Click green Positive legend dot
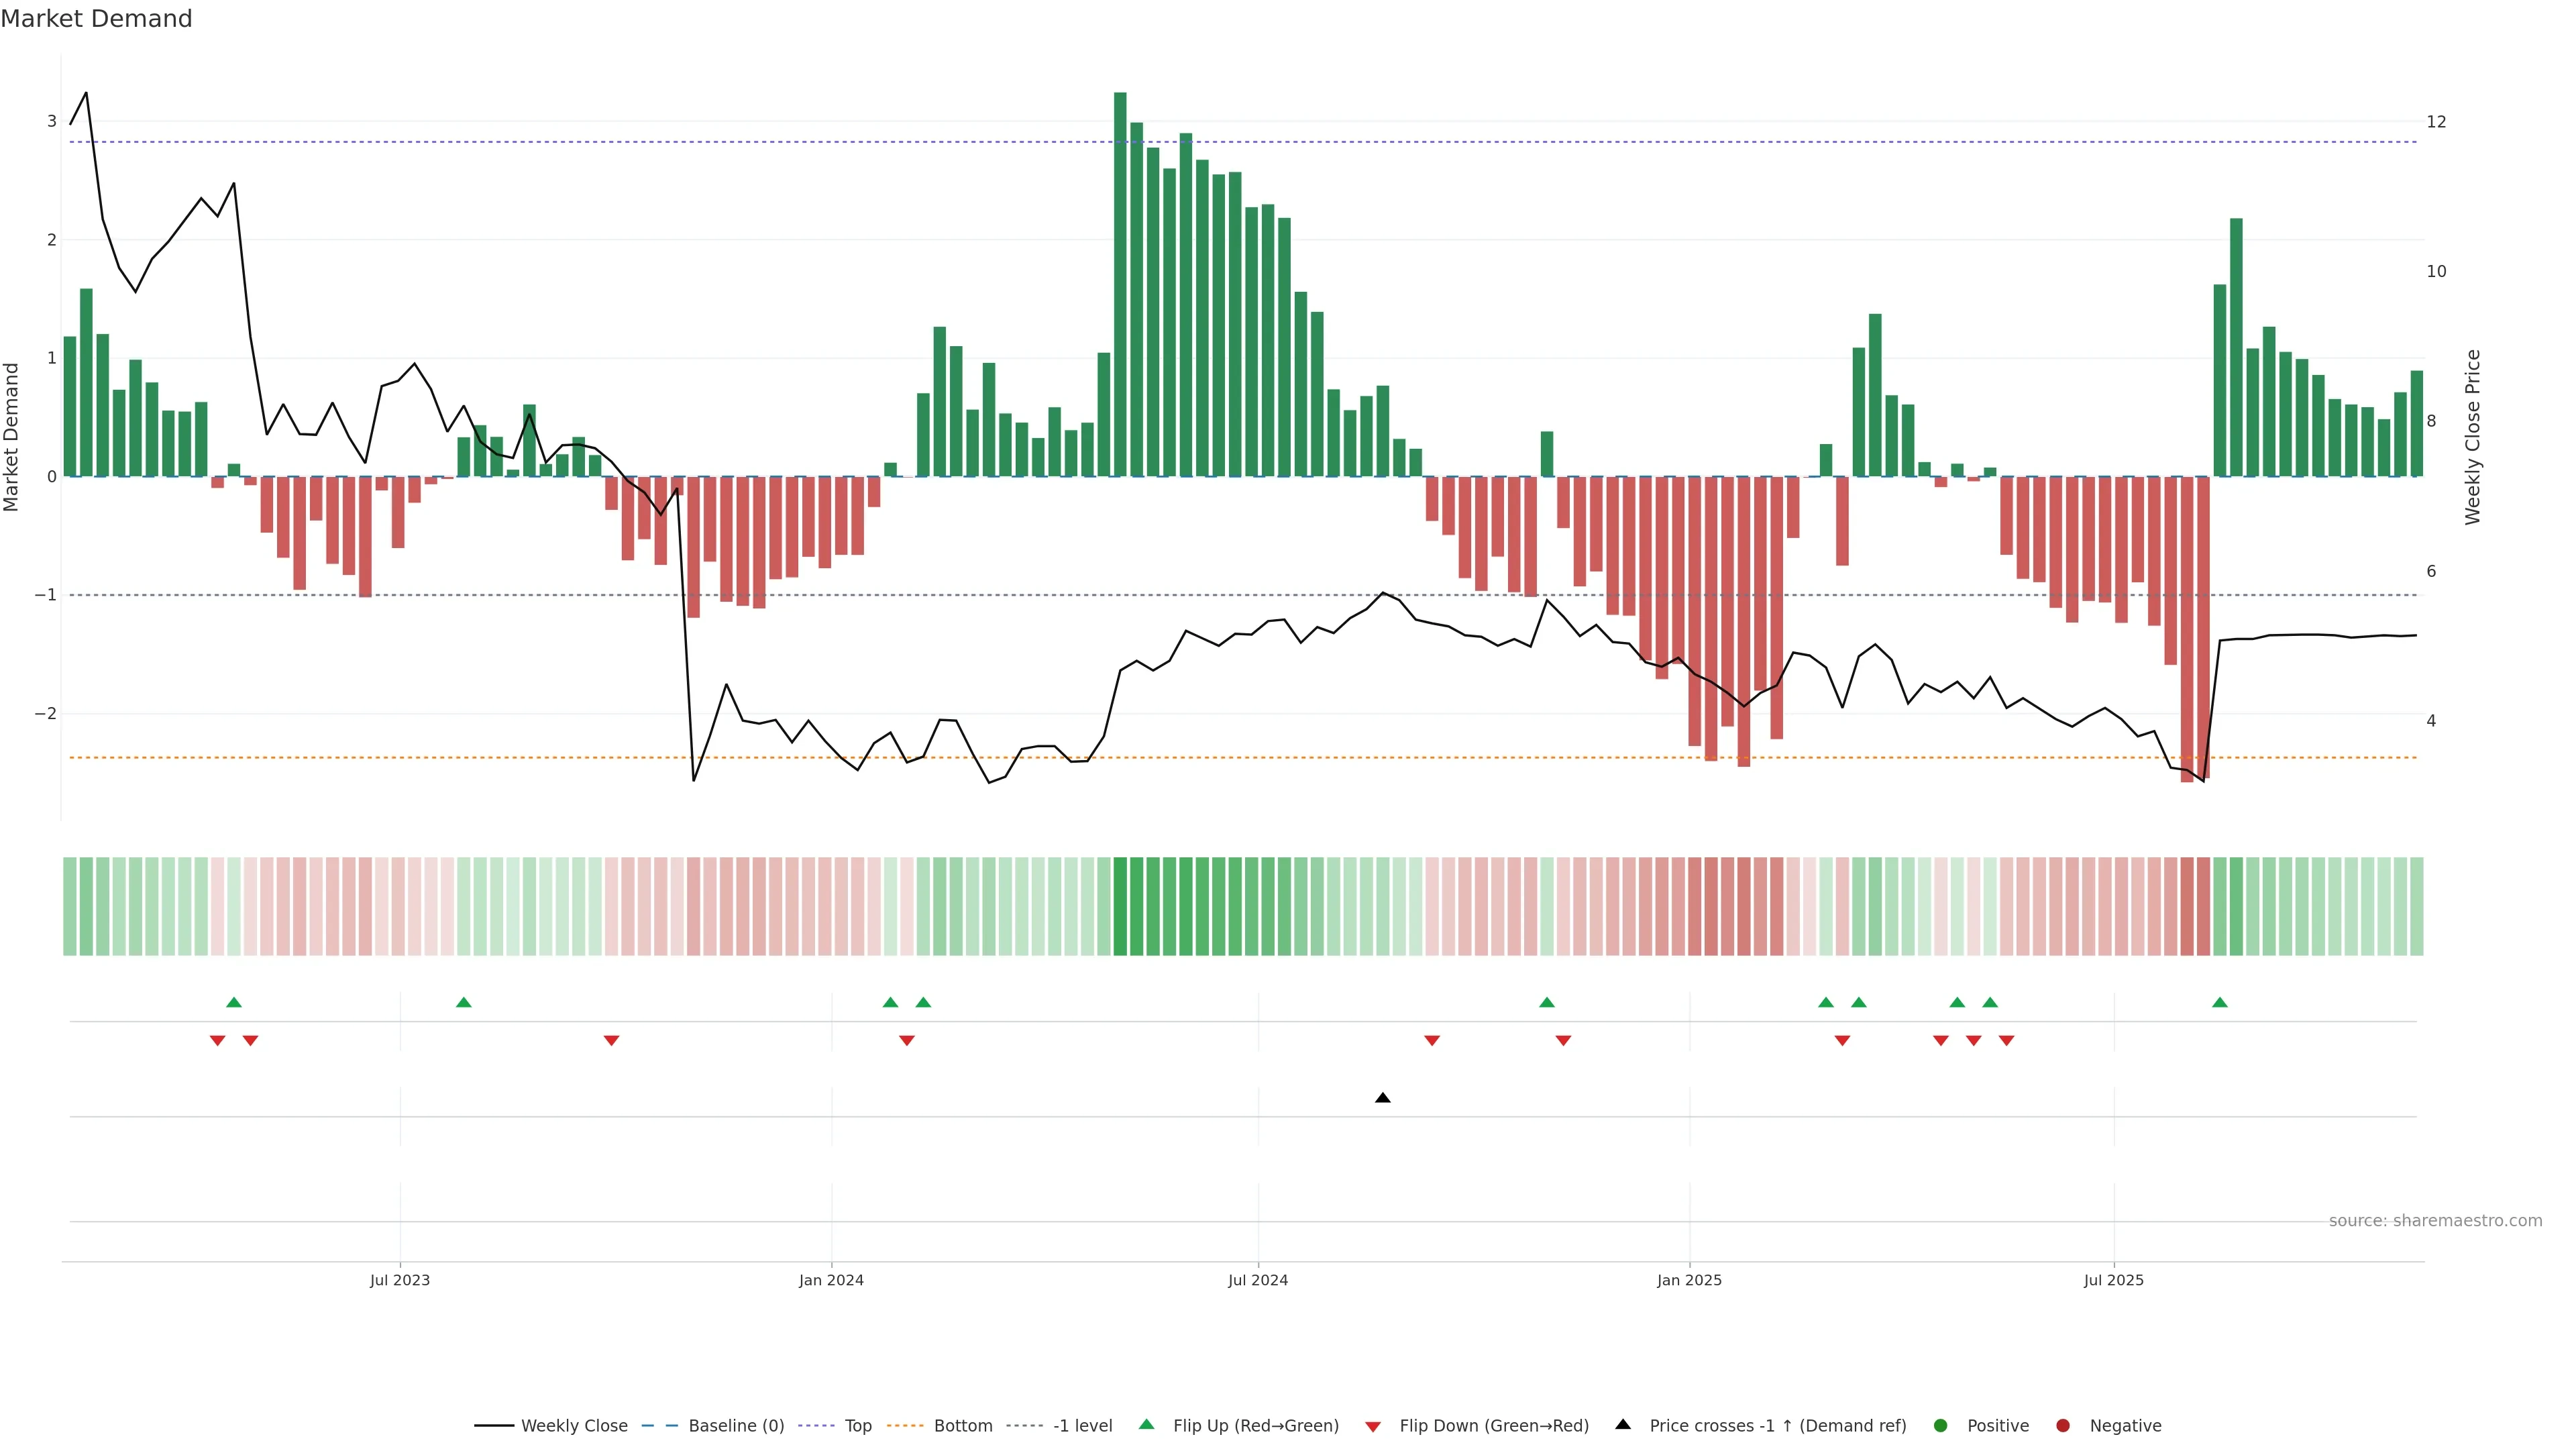This screenshot has height=1449, width=2576. pyautogui.click(x=1941, y=1426)
